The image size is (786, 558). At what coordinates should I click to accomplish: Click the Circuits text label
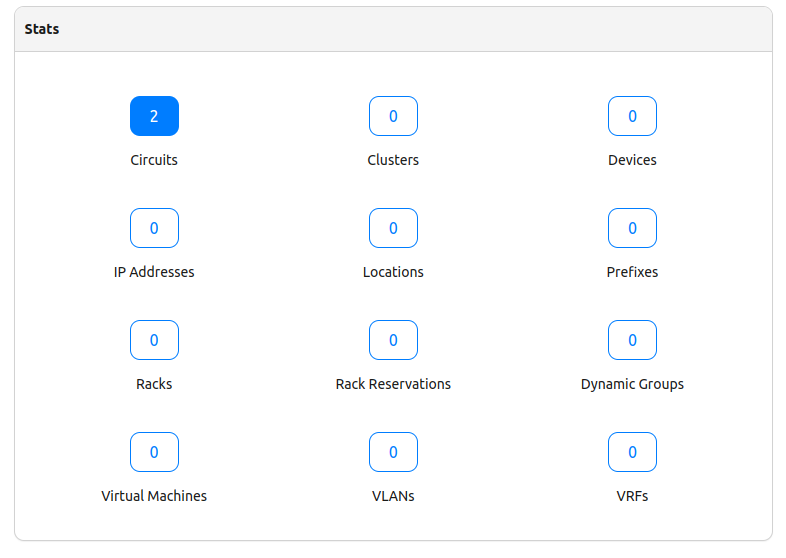[x=154, y=160]
